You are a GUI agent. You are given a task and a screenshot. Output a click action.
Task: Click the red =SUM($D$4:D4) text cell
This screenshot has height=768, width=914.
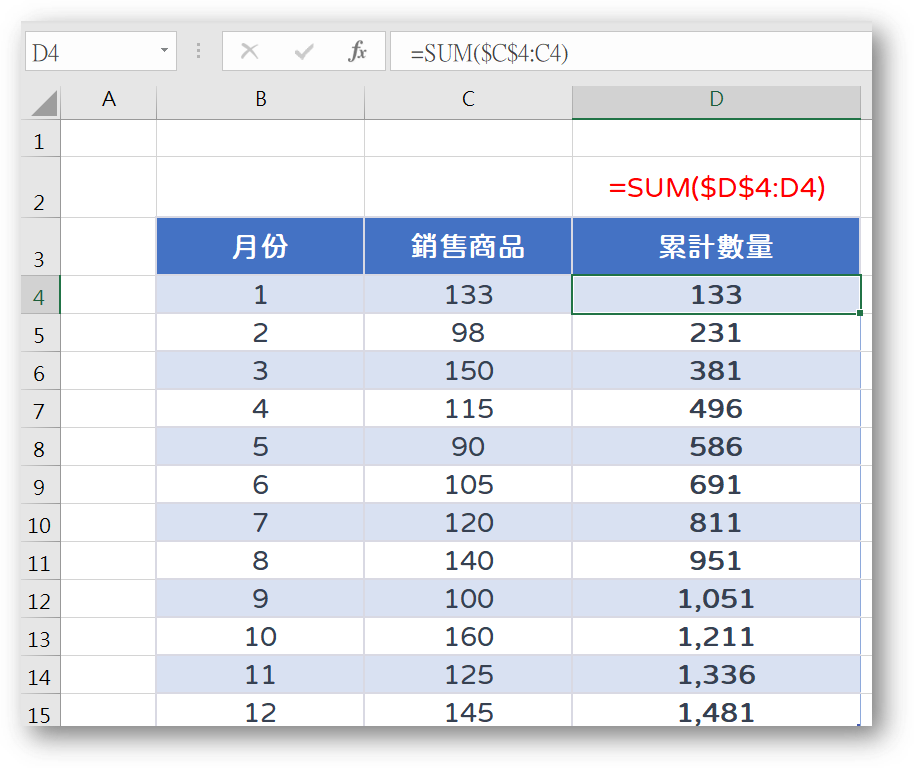click(x=716, y=188)
